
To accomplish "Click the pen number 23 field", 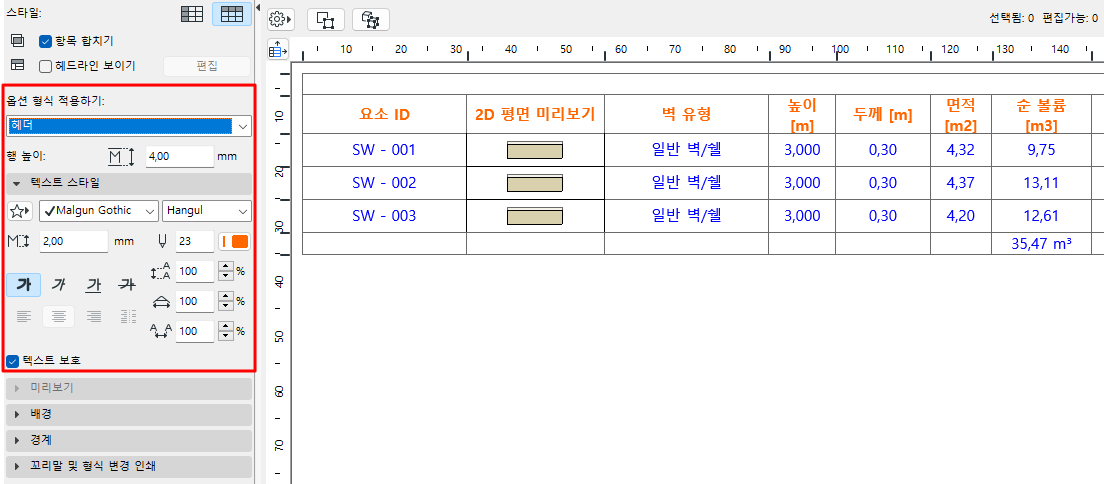I will pyautogui.click(x=195, y=242).
